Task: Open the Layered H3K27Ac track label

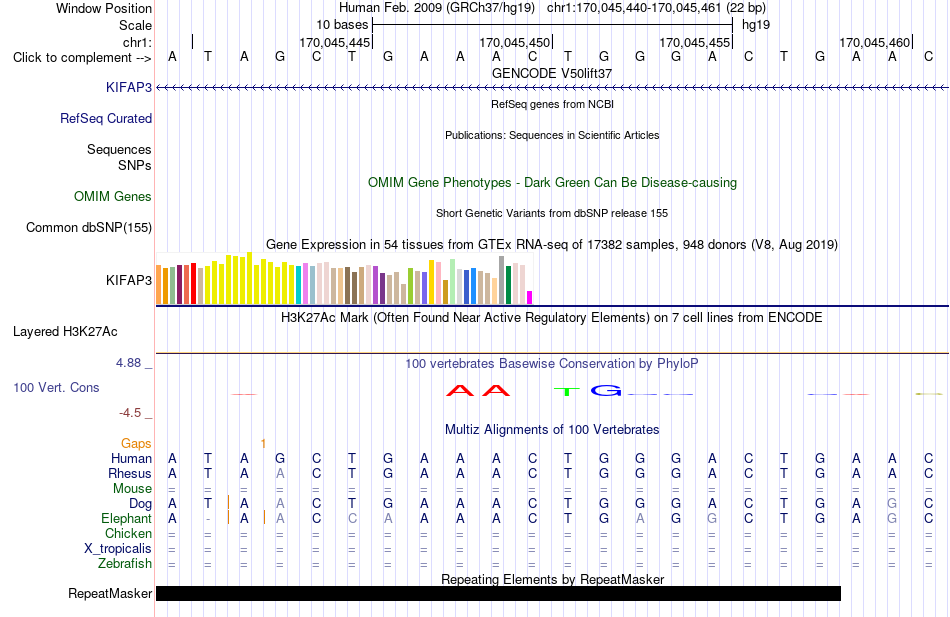Action: (x=65, y=332)
